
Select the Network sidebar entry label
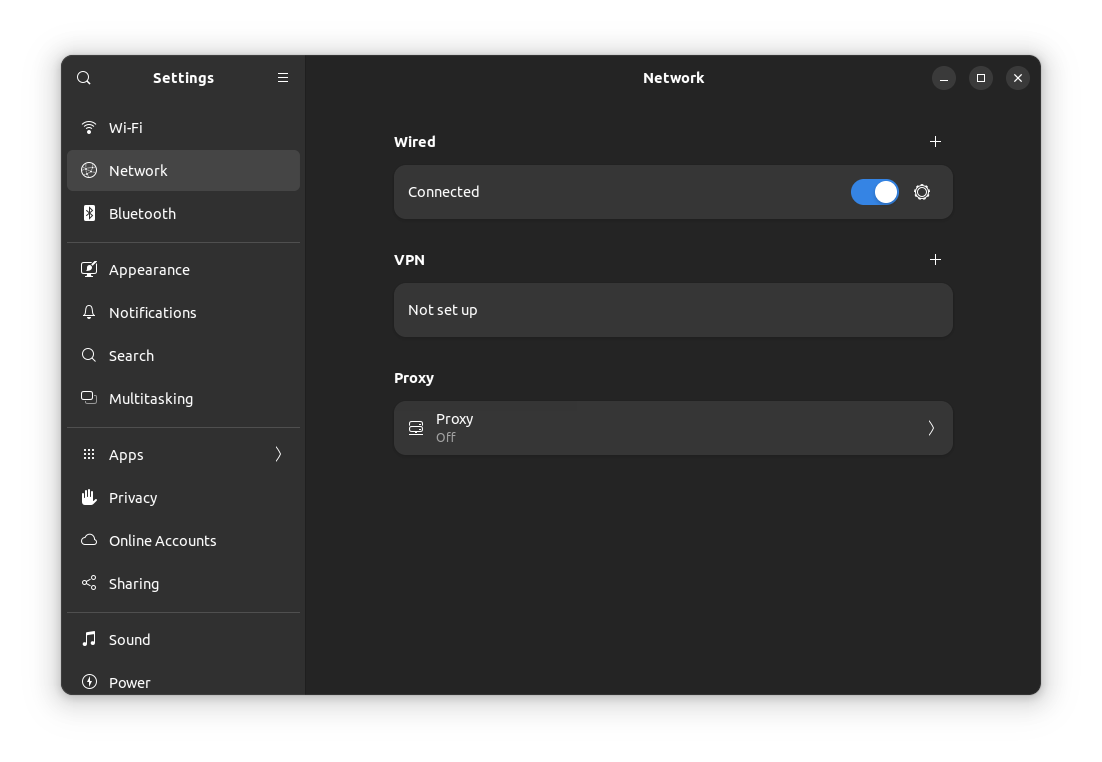click(x=138, y=171)
